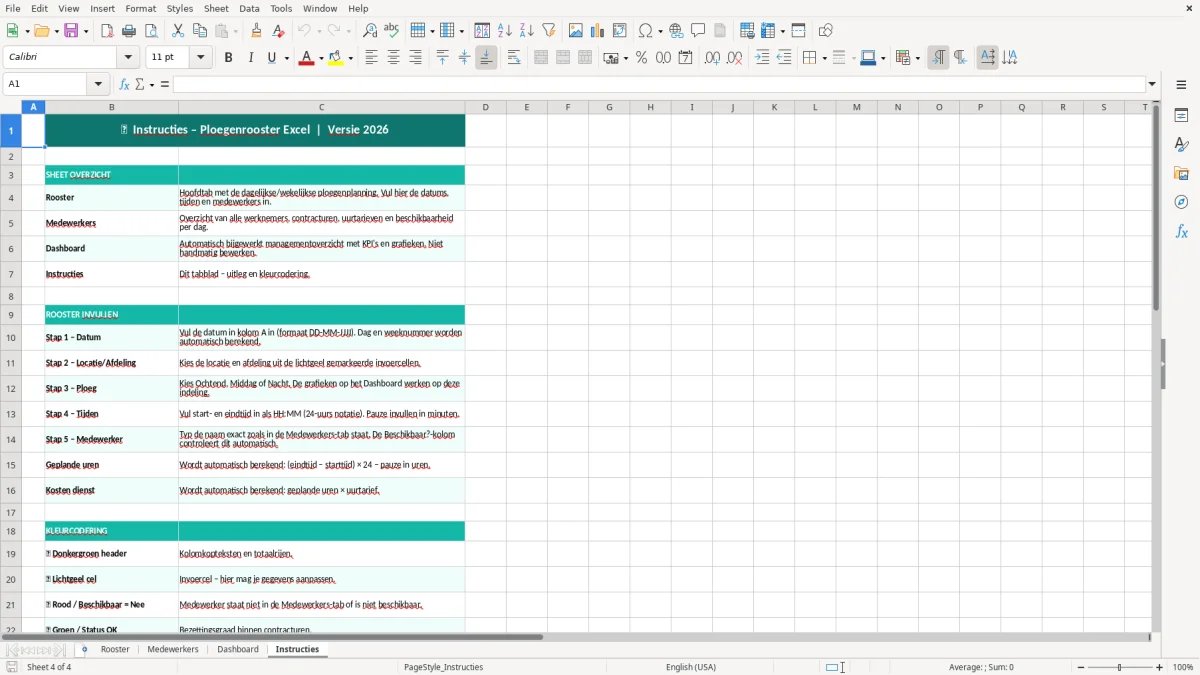1200x675 pixels.
Task: Insert an image via toolbar icon
Action: 576,31
